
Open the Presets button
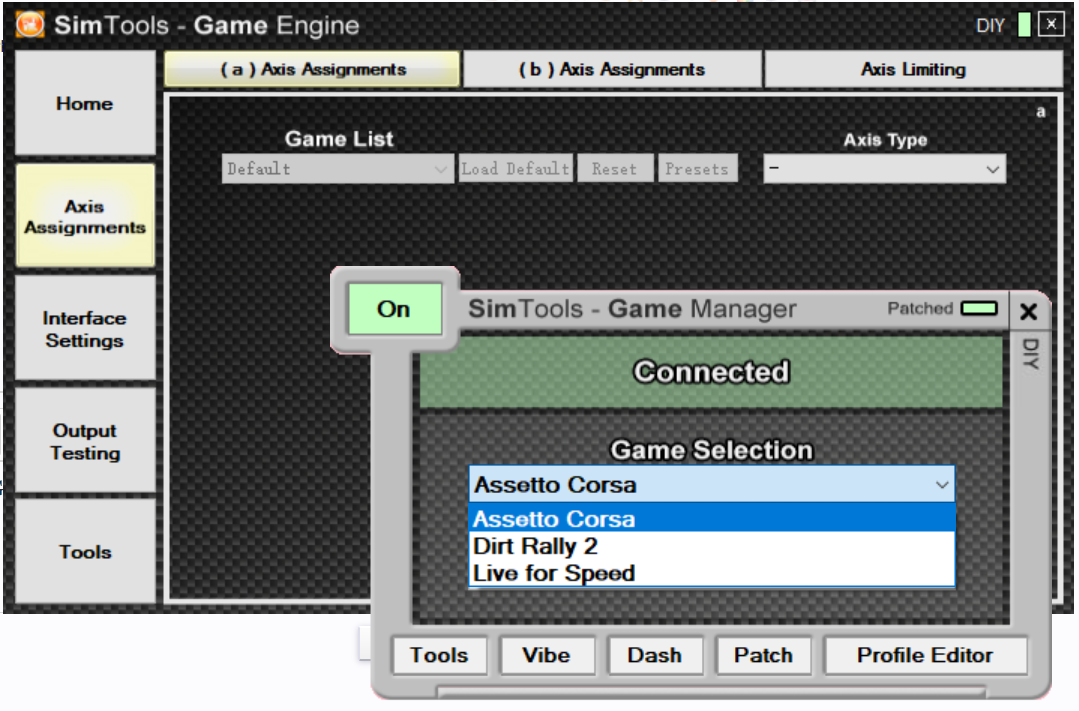tap(697, 169)
